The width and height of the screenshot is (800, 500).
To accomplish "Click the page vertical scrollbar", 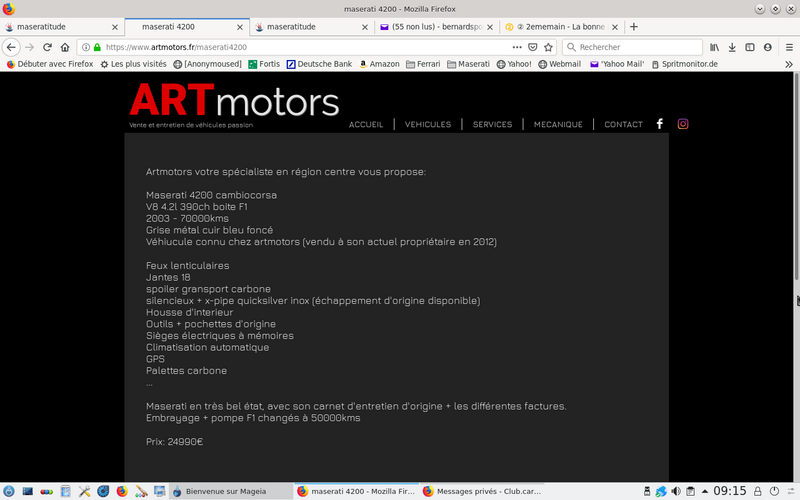I will click(x=796, y=177).
